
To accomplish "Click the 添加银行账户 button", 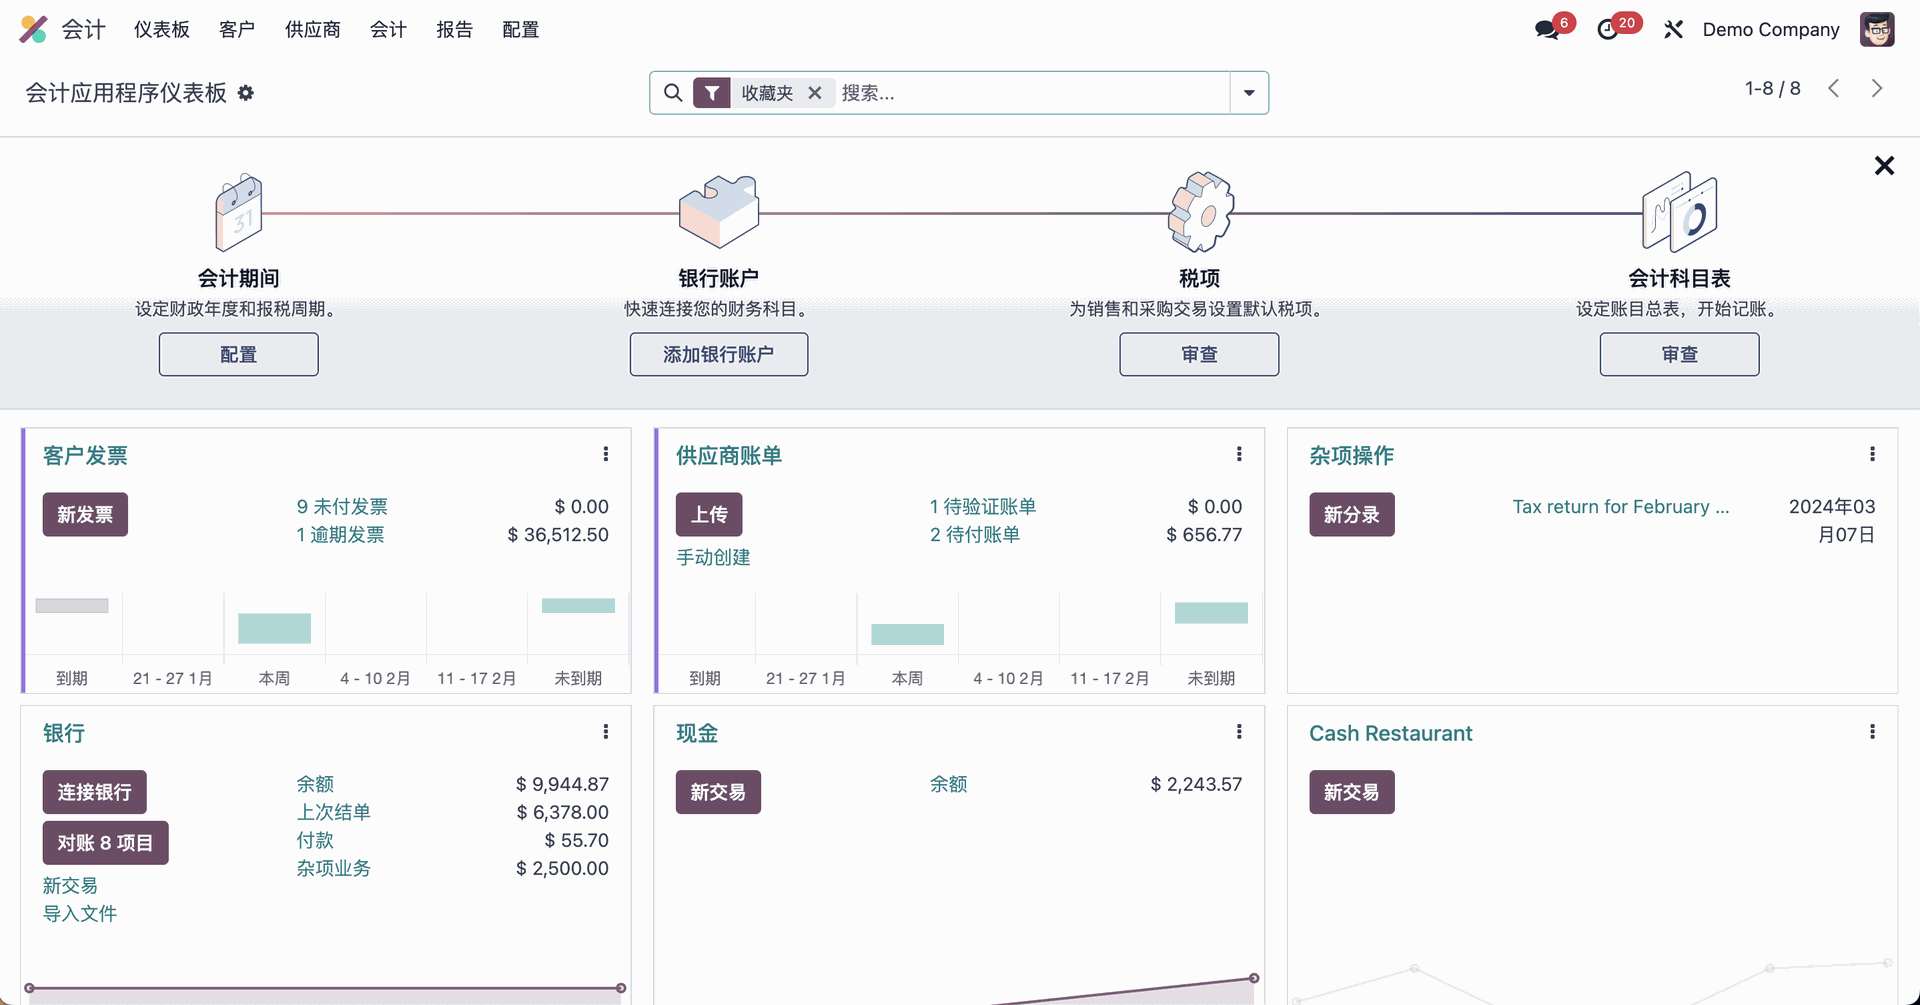I will (718, 355).
